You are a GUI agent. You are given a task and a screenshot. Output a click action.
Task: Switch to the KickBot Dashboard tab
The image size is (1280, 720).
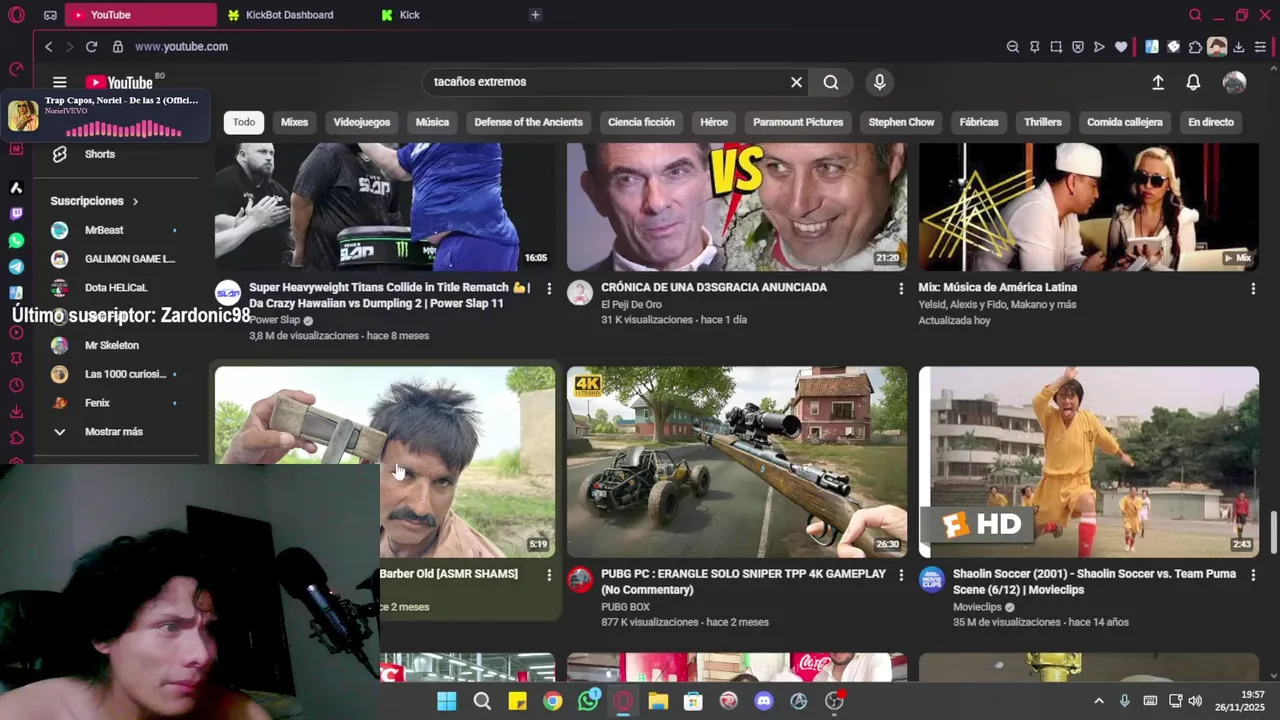click(x=290, y=15)
